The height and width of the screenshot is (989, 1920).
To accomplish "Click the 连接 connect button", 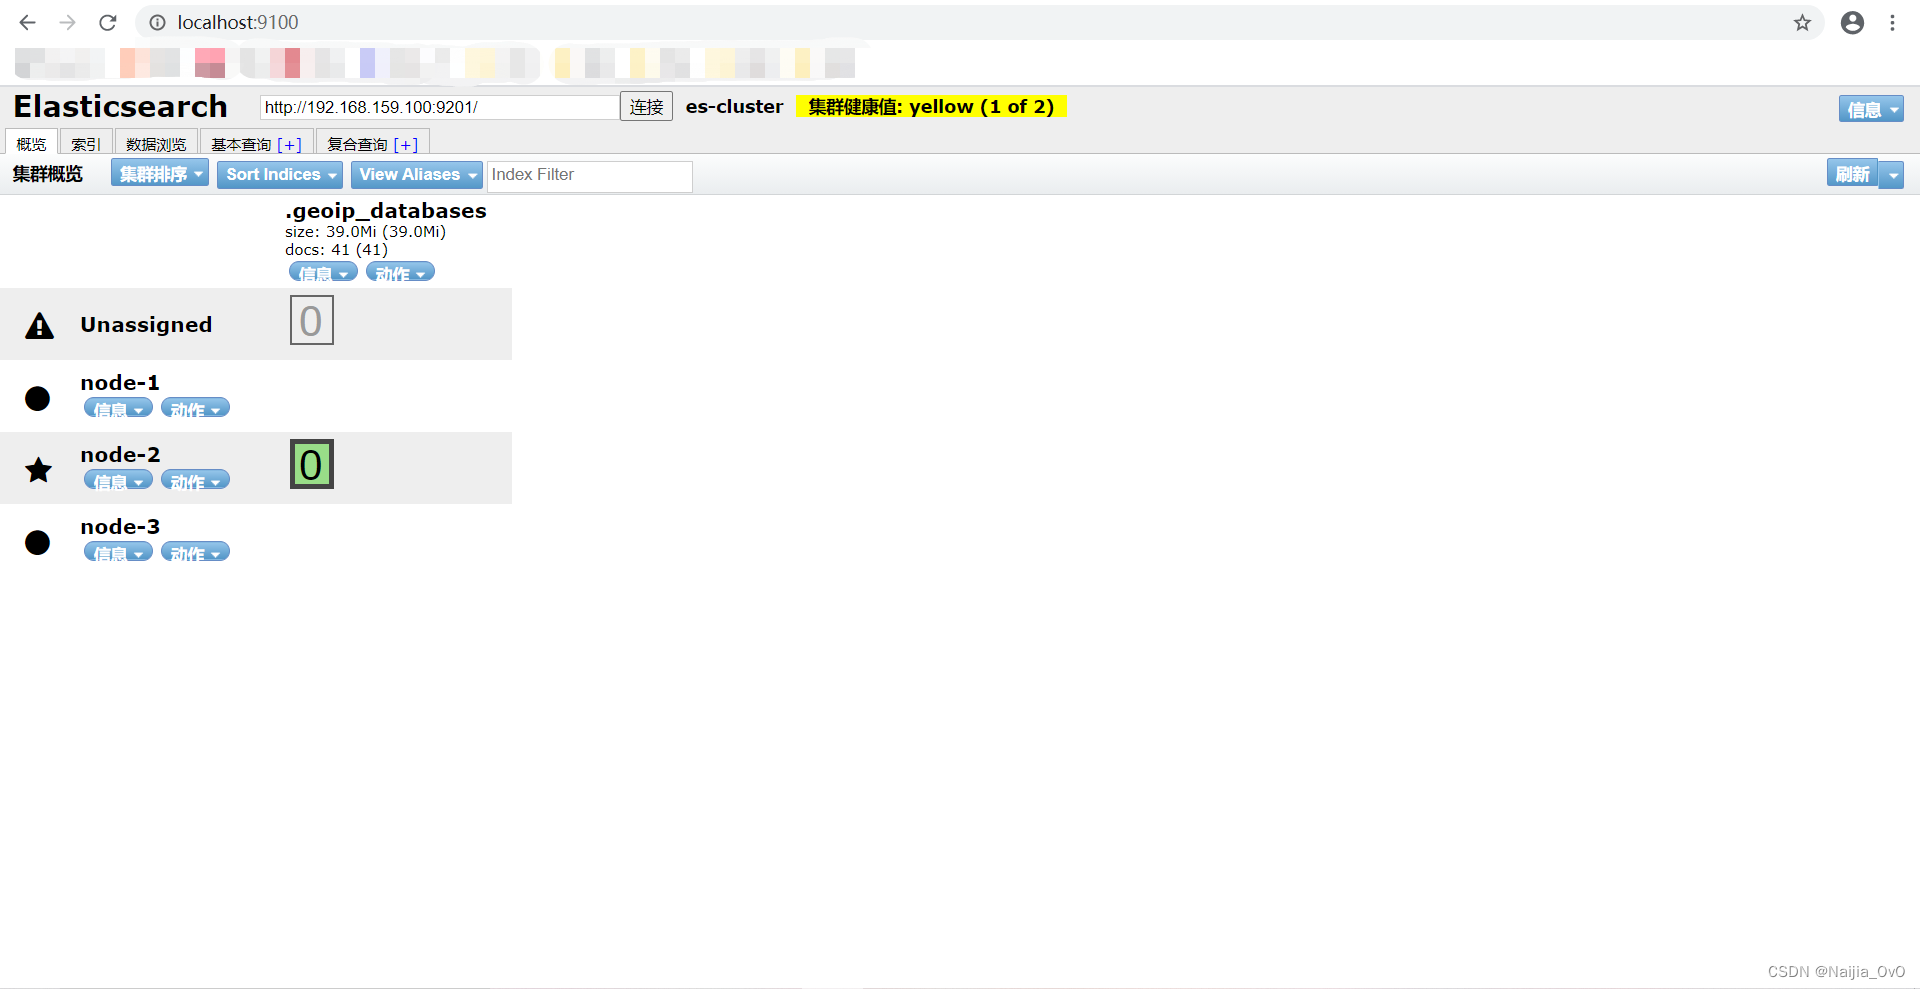I will click(x=646, y=106).
